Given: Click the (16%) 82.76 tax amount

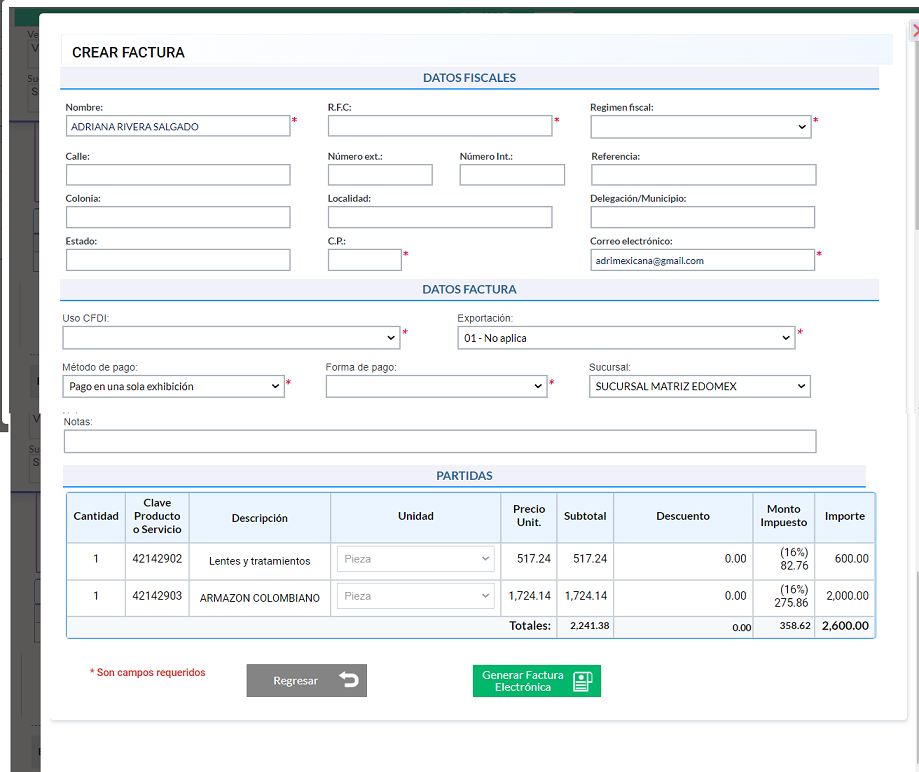Looking at the screenshot, I should [794, 559].
